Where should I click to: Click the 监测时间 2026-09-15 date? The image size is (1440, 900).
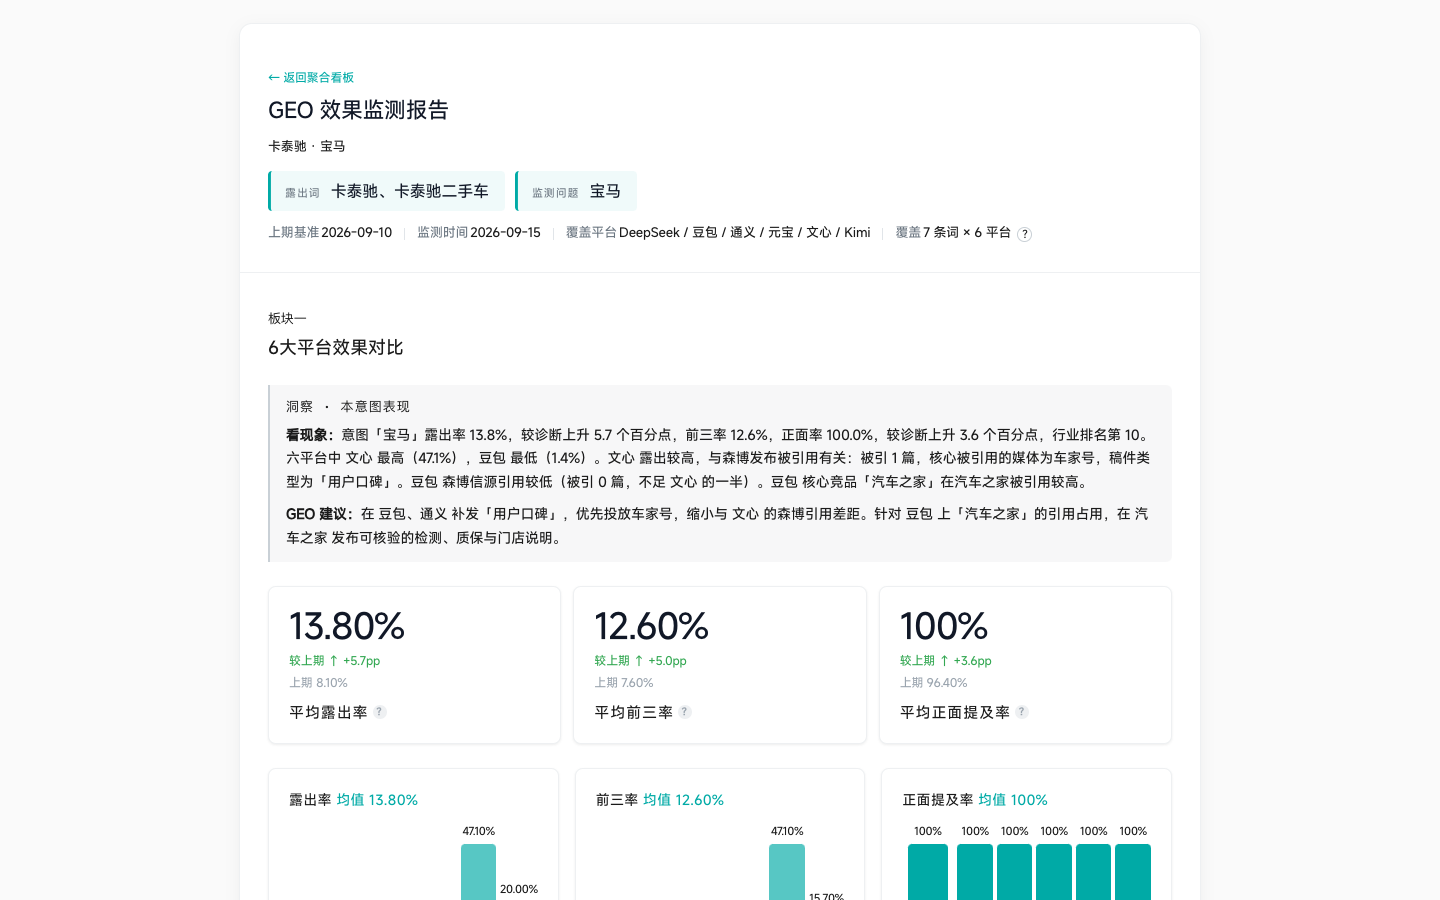[x=479, y=232]
